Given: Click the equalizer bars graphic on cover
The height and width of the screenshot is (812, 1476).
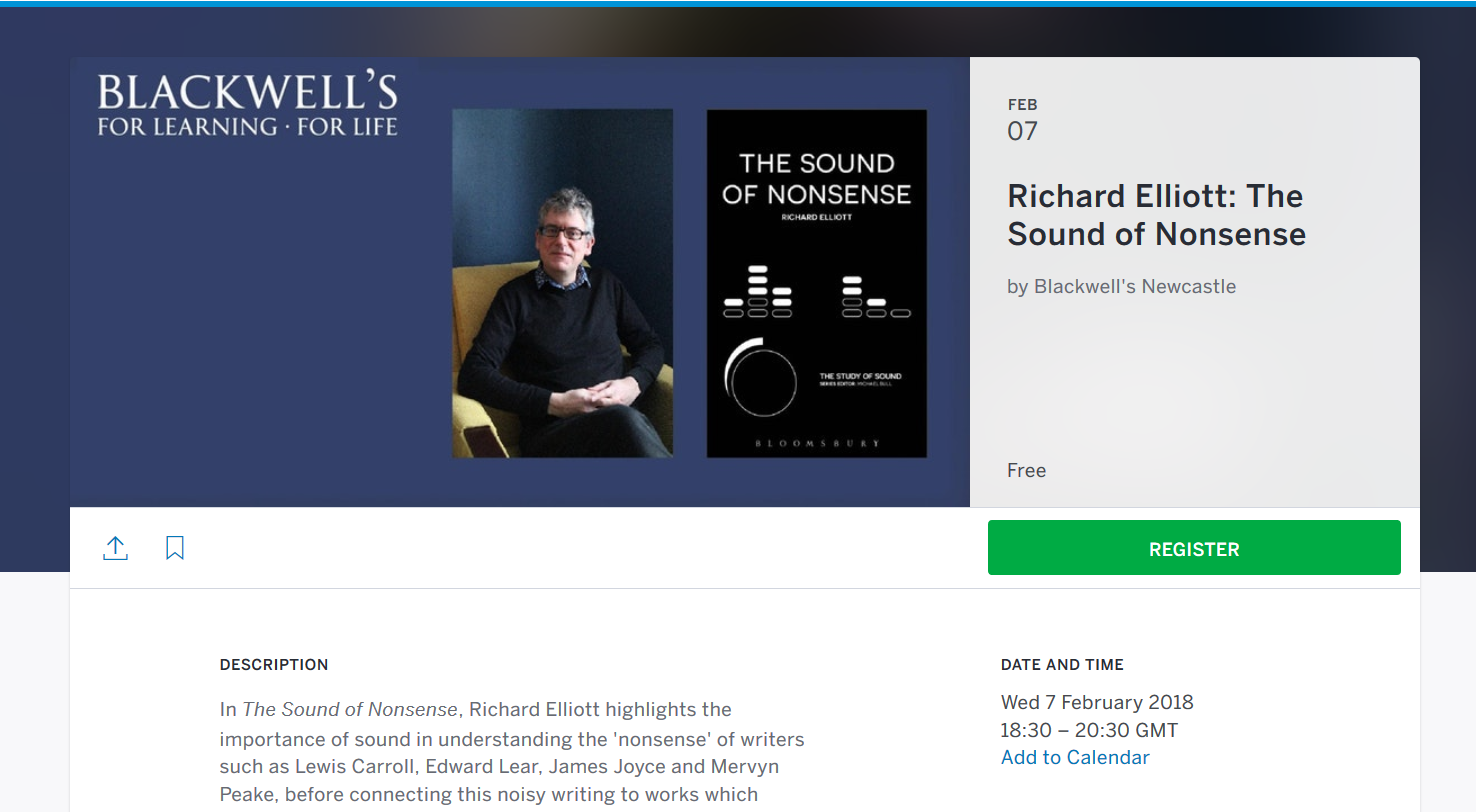Looking at the screenshot, I should point(758,293).
